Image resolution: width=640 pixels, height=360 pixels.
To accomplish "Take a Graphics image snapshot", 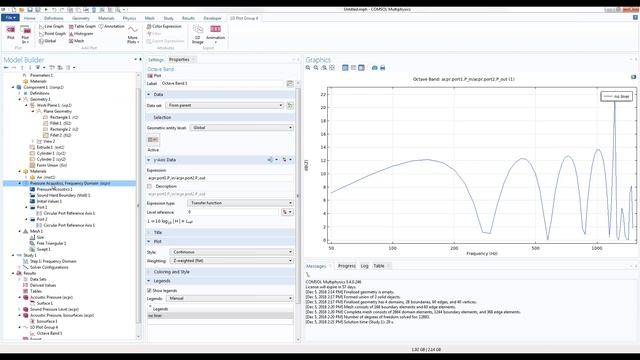I will coord(374,68).
